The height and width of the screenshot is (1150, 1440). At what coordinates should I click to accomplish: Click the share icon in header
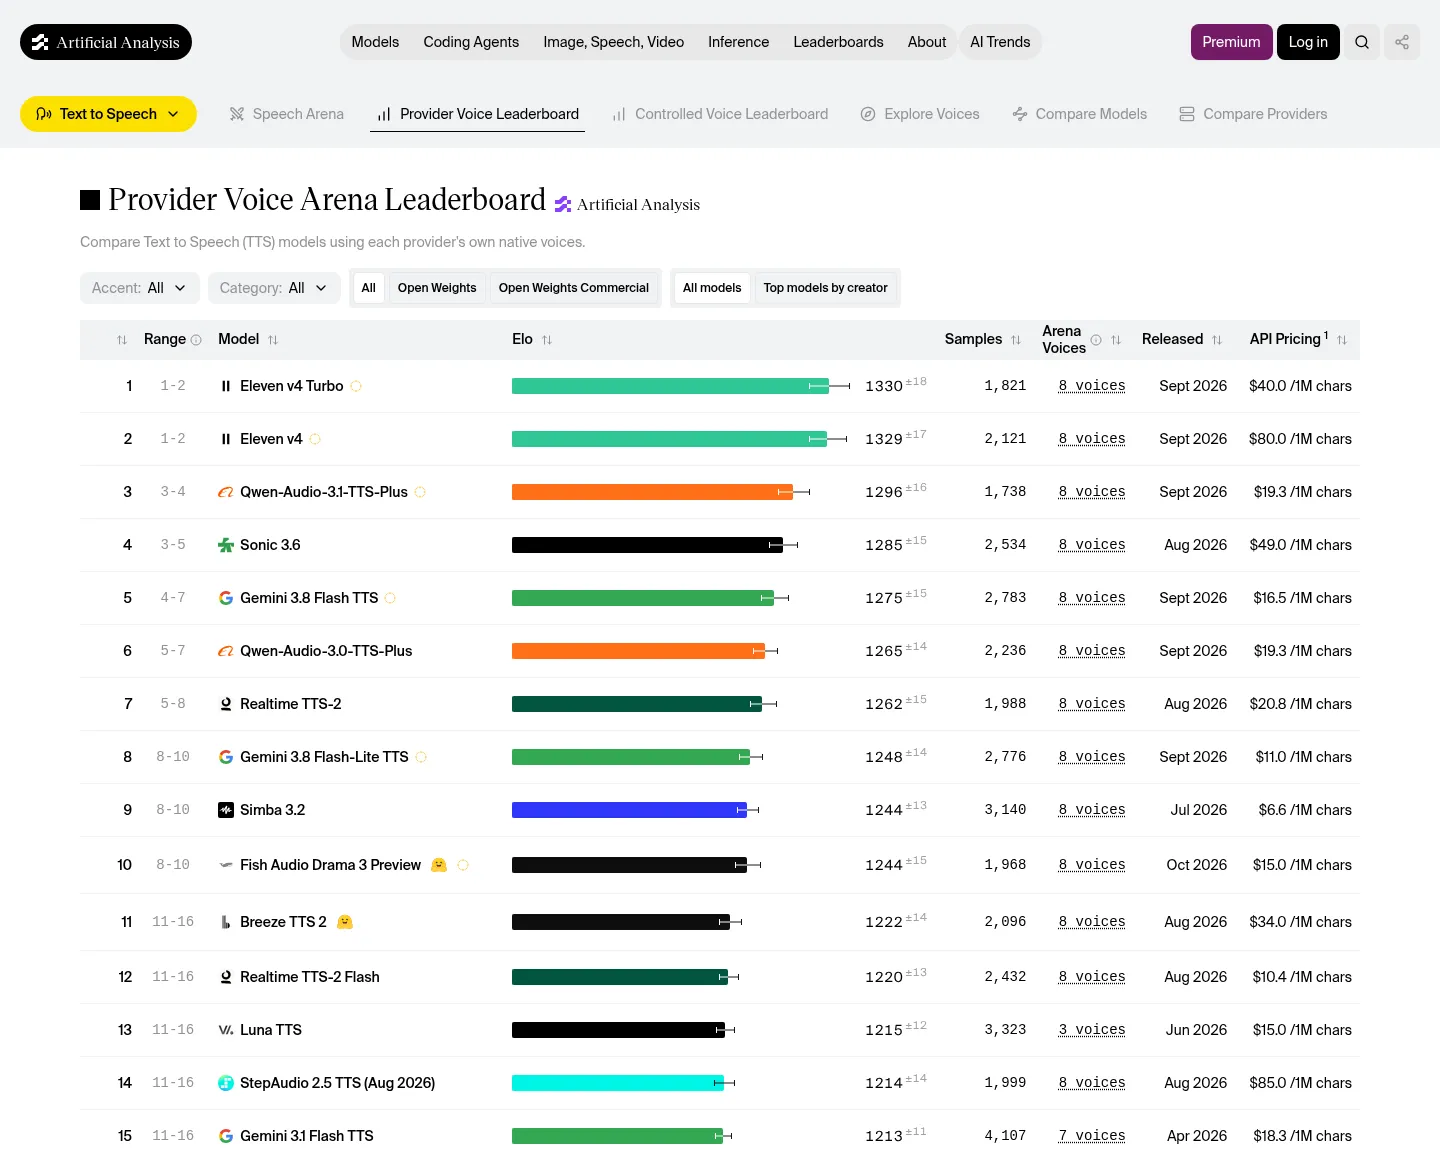point(1402,42)
